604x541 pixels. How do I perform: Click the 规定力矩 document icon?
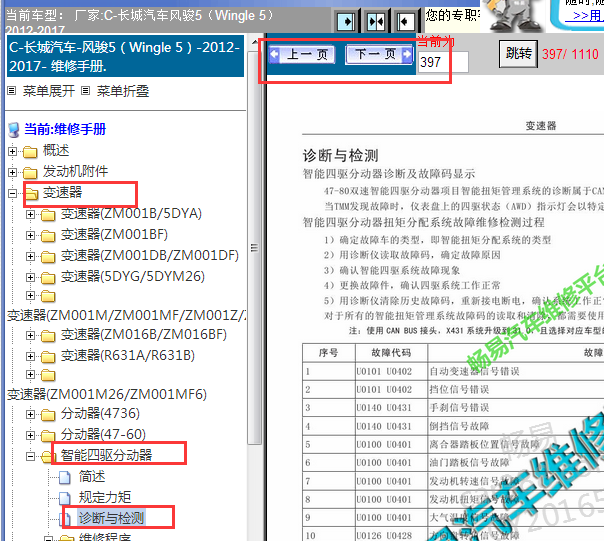pos(65,498)
